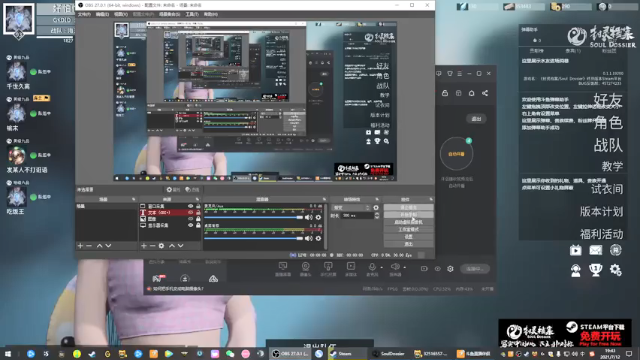This screenshot has width=640, height=360.
Task: Open the first menu in OBS menu bar
Action: [84, 14]
